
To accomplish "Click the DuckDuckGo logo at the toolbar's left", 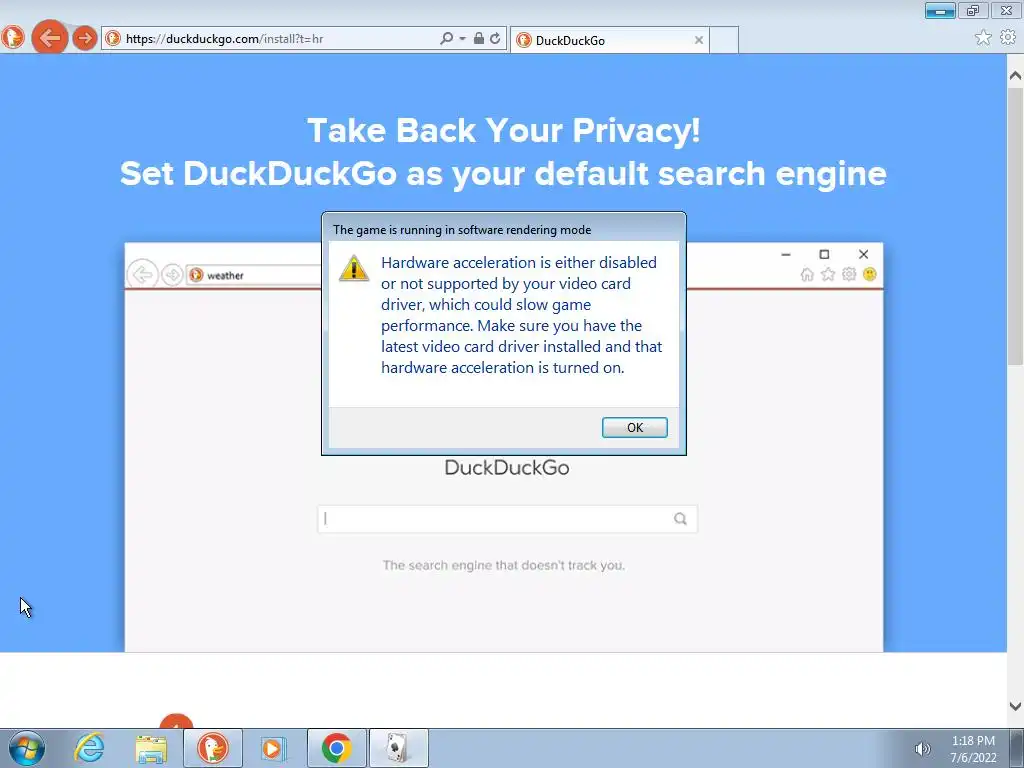I will click(12, 38).
